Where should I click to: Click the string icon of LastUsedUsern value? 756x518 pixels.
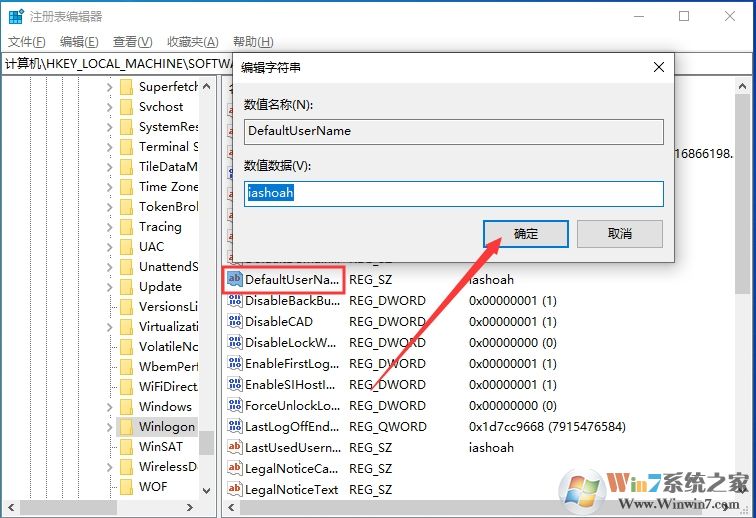[235, 447]
